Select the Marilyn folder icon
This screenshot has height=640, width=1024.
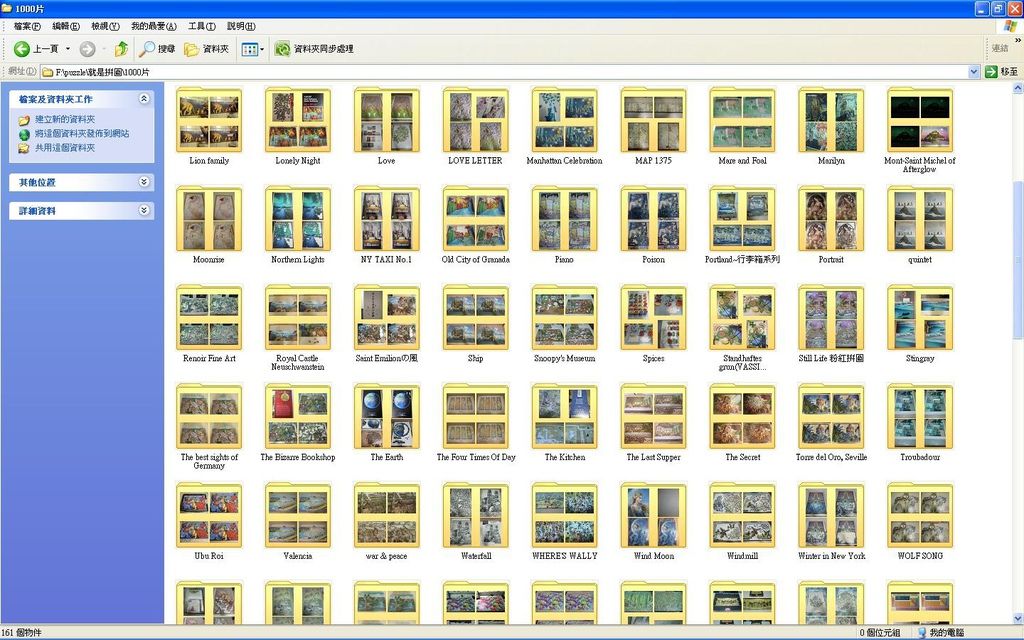click(x=831, y=120)
